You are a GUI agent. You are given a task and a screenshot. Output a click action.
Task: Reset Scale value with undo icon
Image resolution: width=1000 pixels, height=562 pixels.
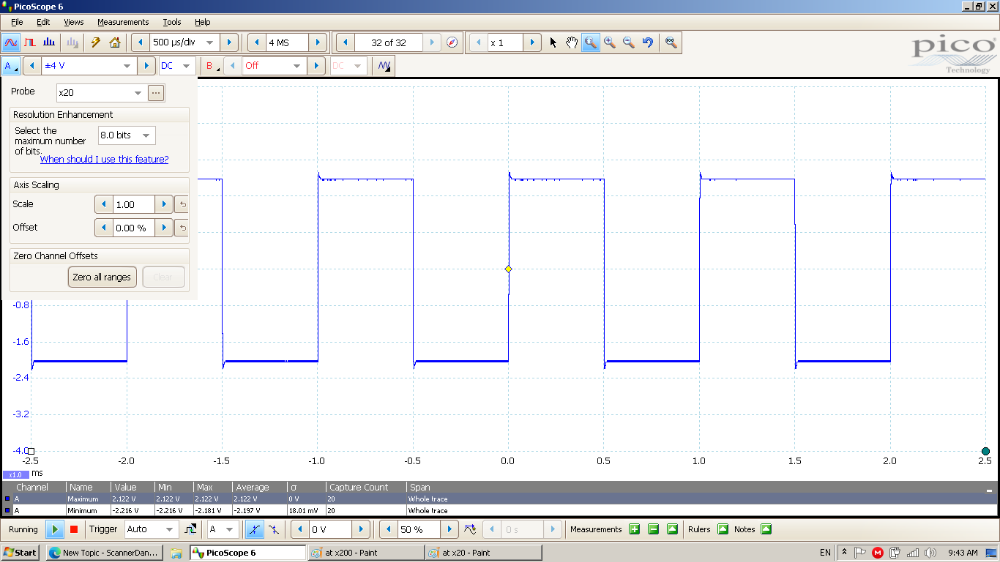[182, 204]
